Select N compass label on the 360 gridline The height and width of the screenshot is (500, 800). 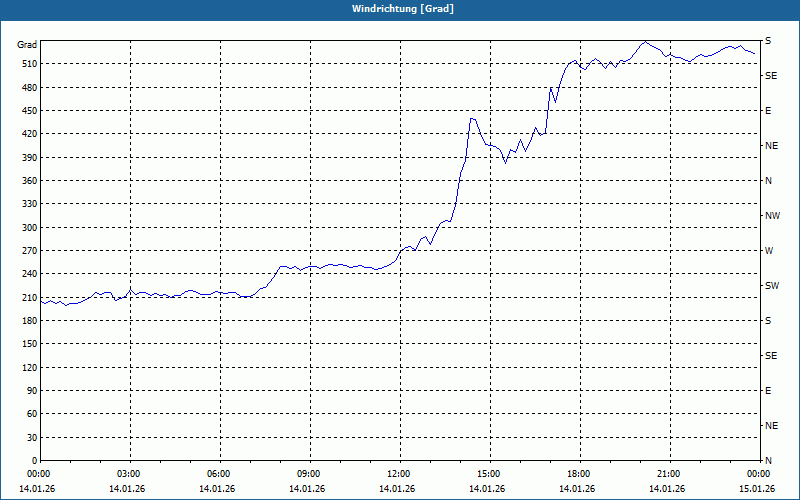pyautogui.click(x=768, y=181)
